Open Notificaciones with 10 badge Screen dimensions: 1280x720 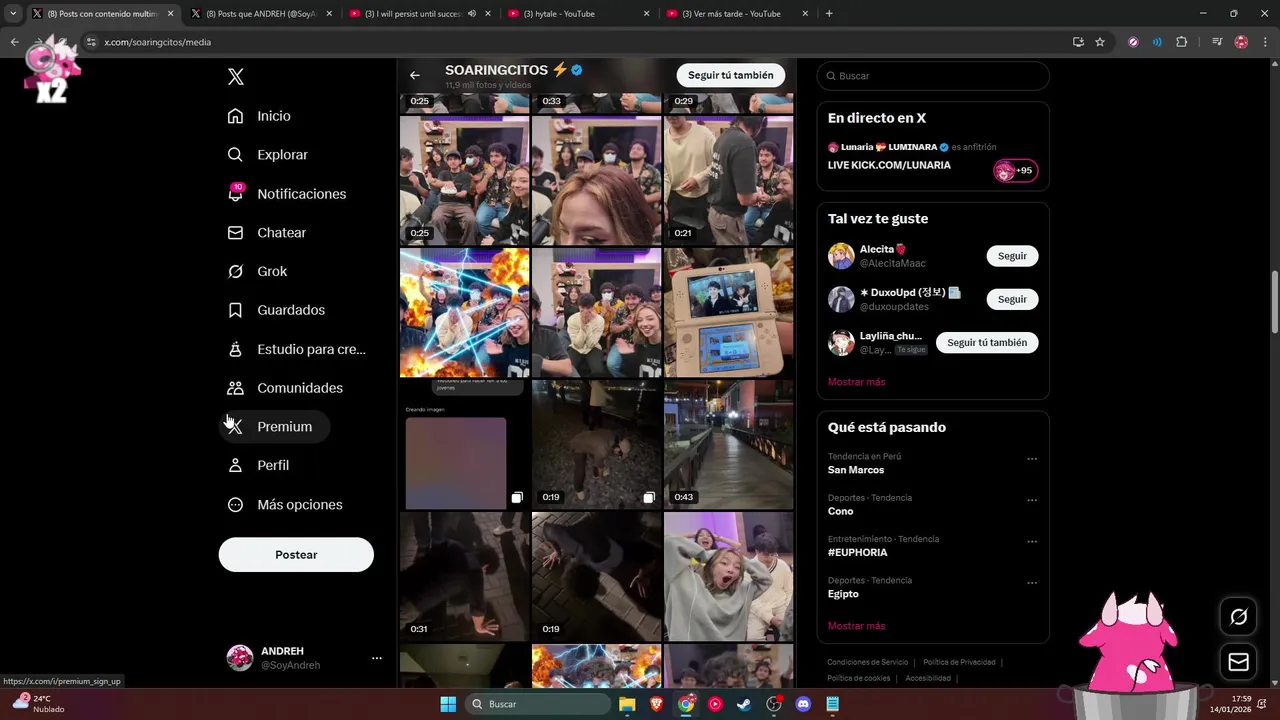click(286, 194)
